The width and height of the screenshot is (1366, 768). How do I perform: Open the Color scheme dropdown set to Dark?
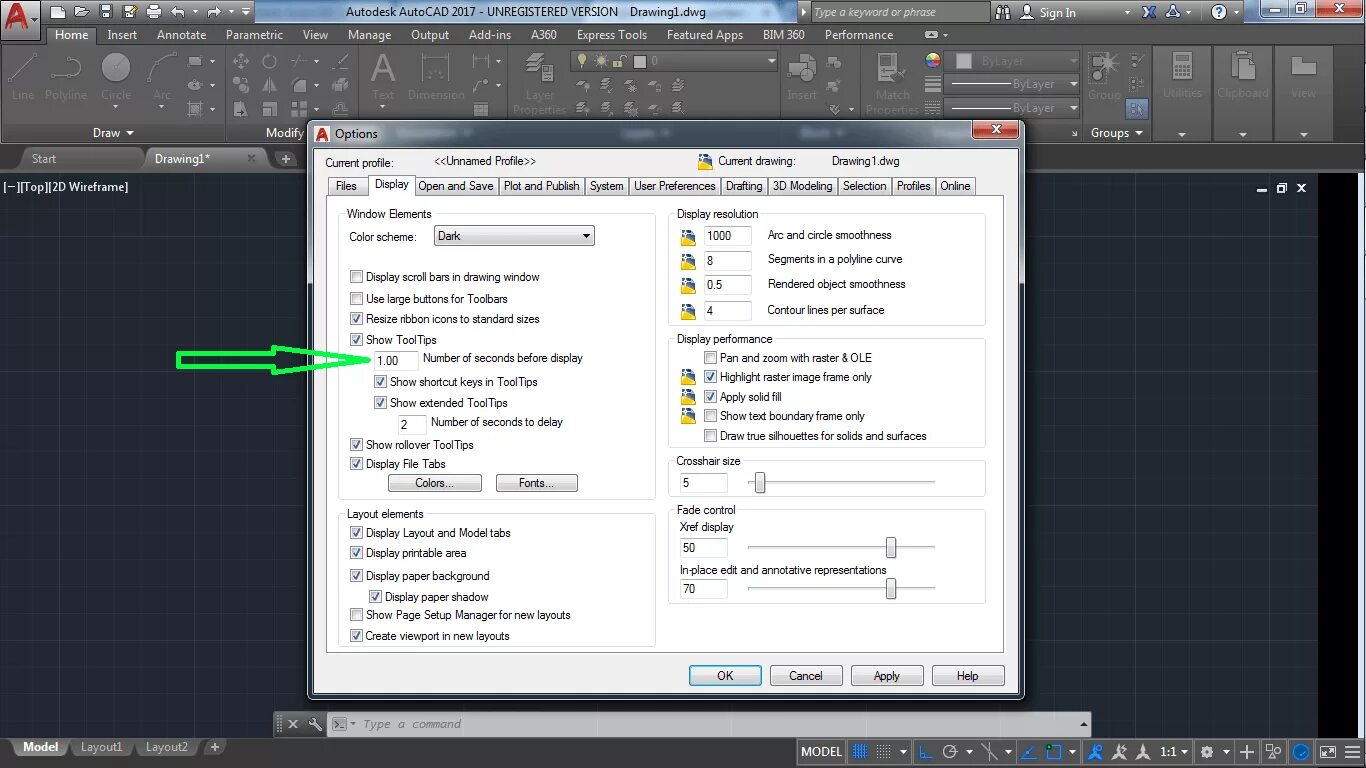click(x=514, y=236)
